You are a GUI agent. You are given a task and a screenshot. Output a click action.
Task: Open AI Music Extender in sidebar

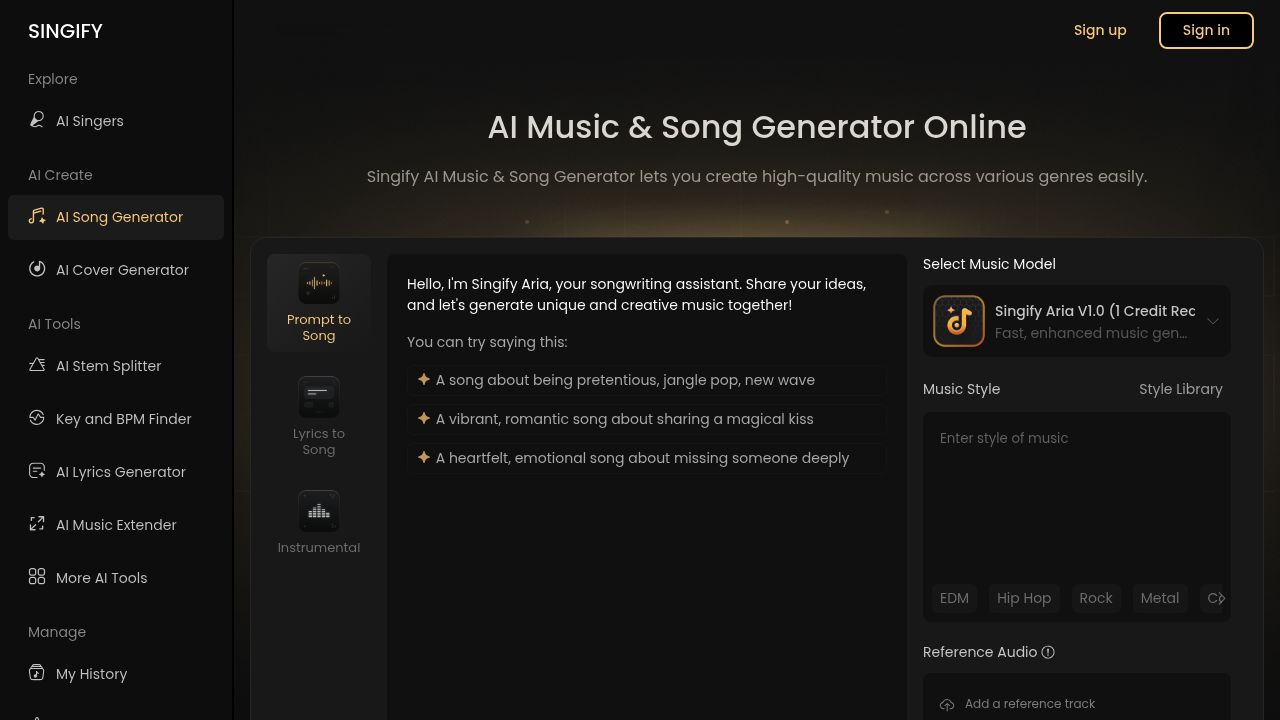click(x=116, y=525)
